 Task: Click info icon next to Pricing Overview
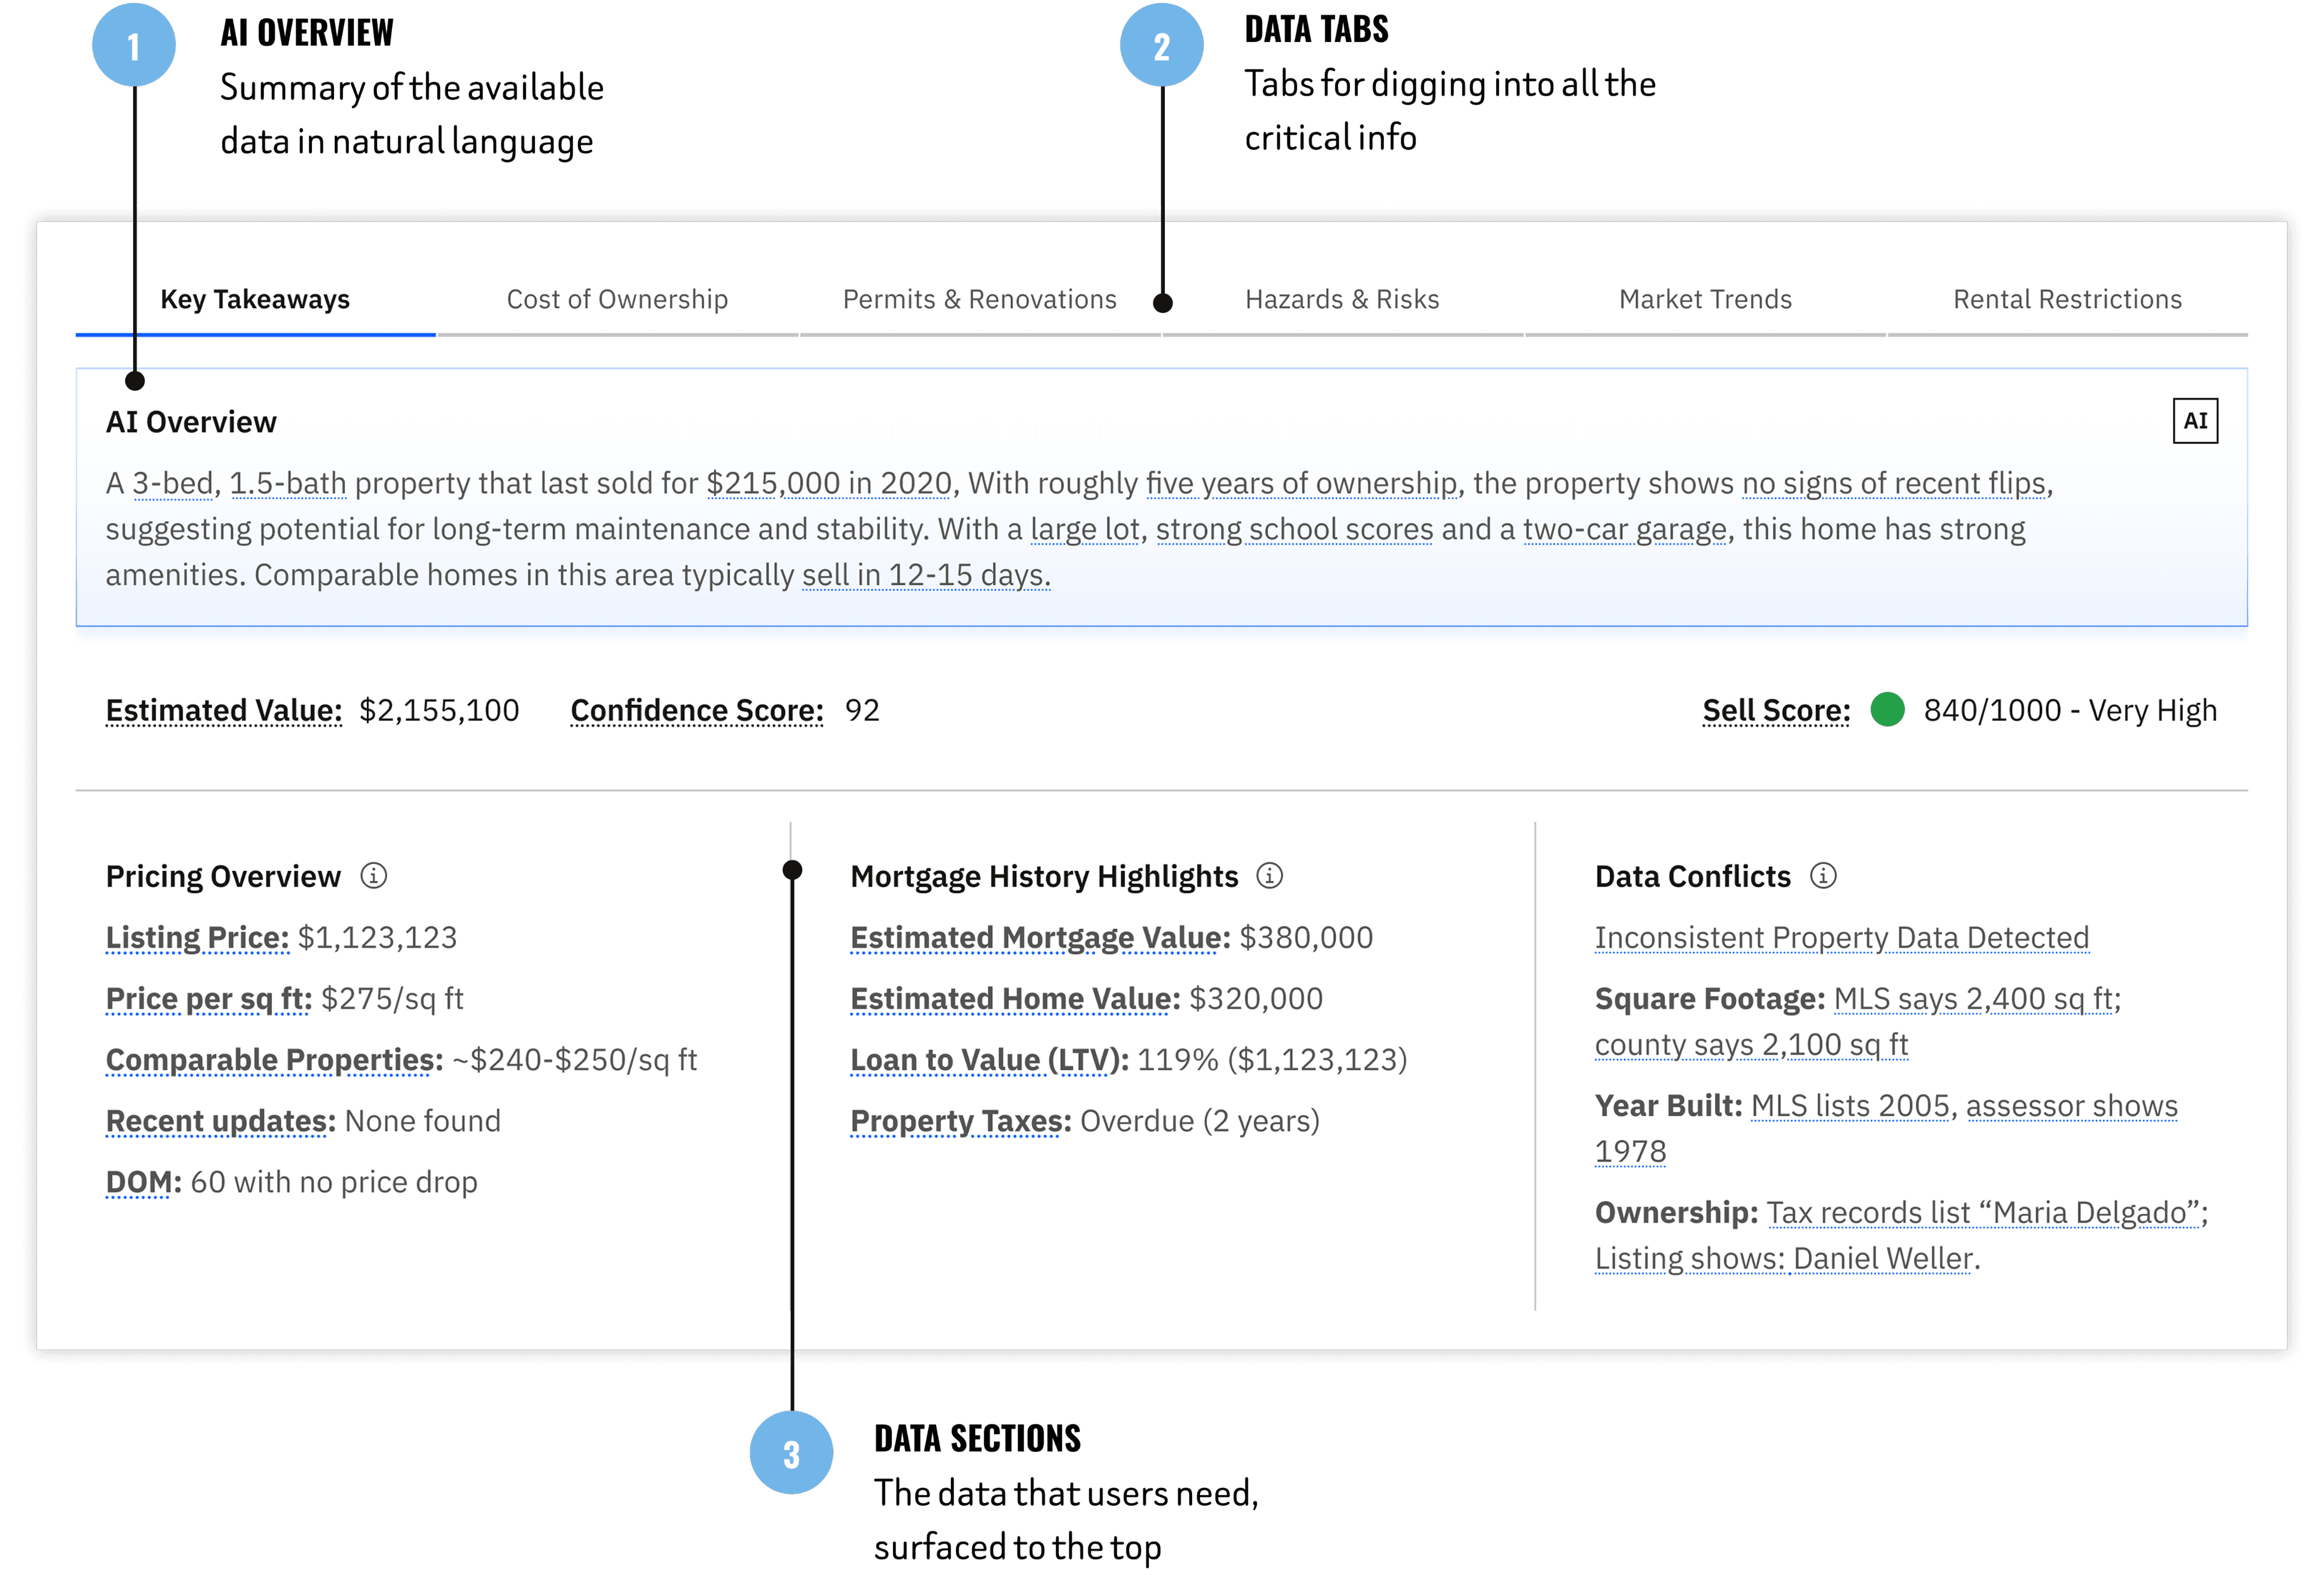pyautogui.click(x=373, y=876)
